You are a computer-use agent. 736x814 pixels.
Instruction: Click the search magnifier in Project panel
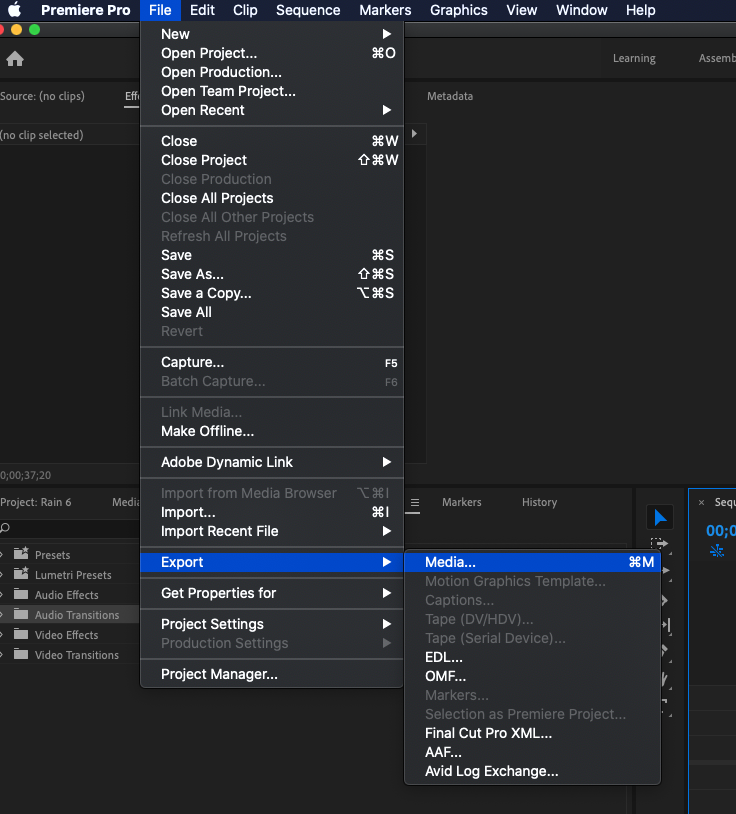6,528
